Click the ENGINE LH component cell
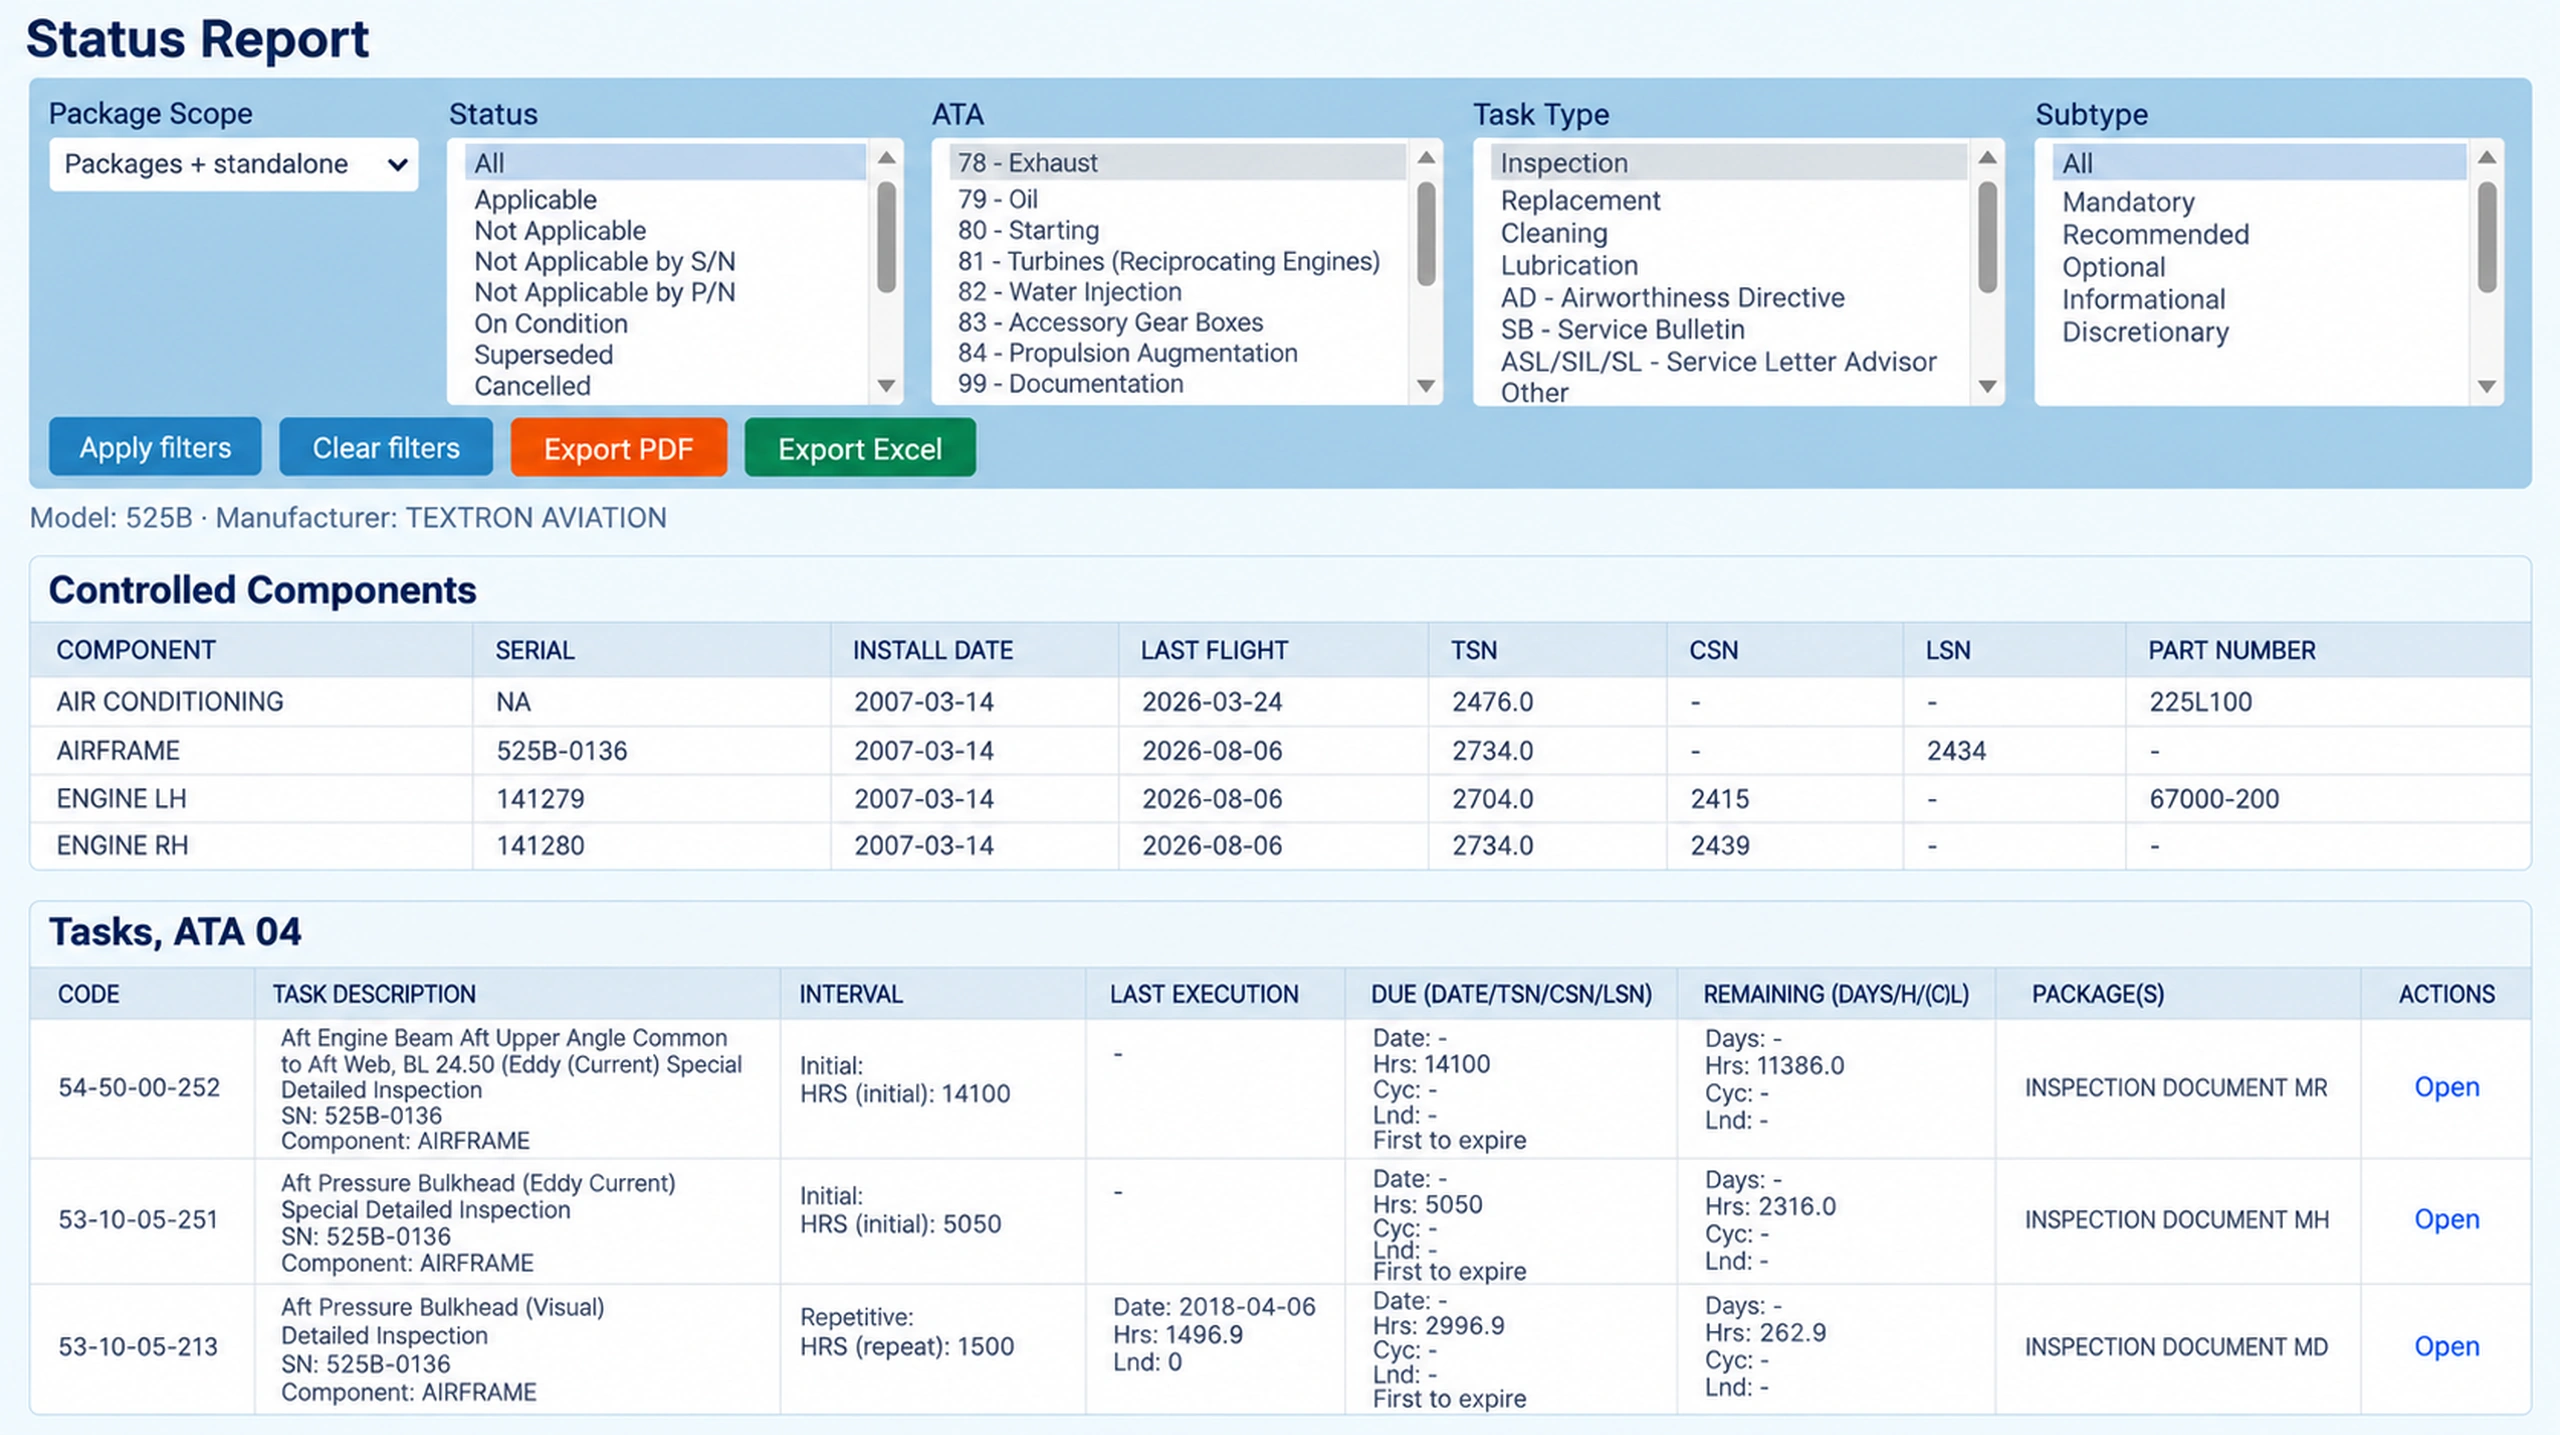This screenshot has width=2560, height=1435. (x=251, y=798)
